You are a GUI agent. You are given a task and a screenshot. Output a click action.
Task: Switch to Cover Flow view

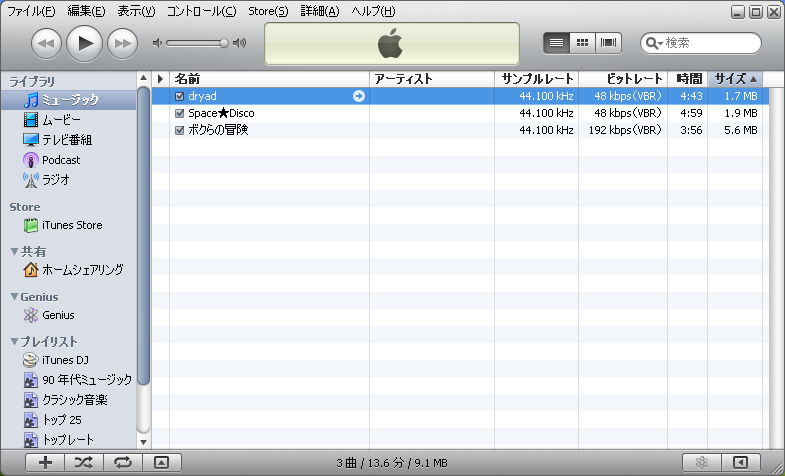[608, 43]
